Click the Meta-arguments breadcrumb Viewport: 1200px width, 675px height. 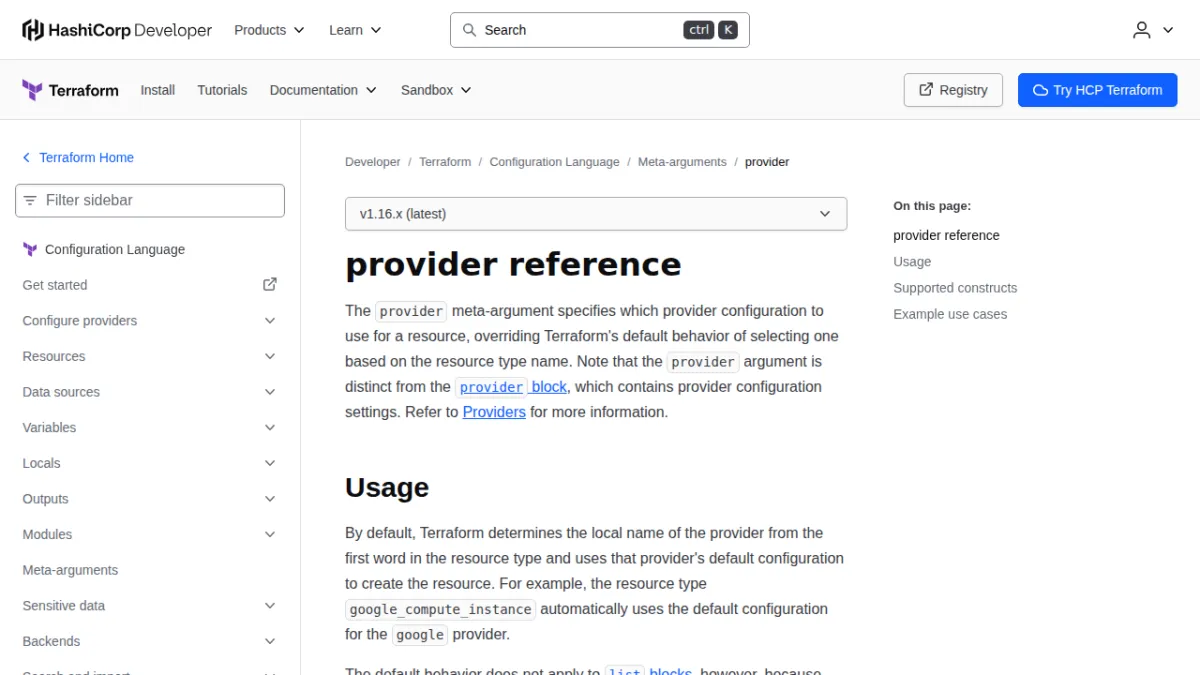click(x=682, y=162)
